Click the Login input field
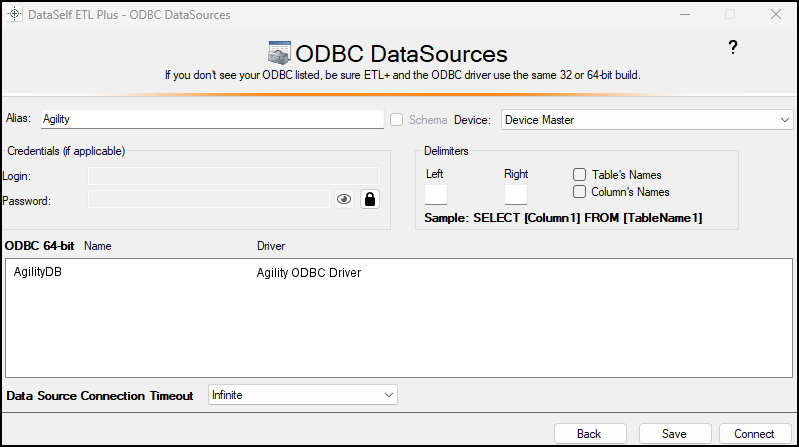Viewport: 799px width, 447px height. coord(234,176)
